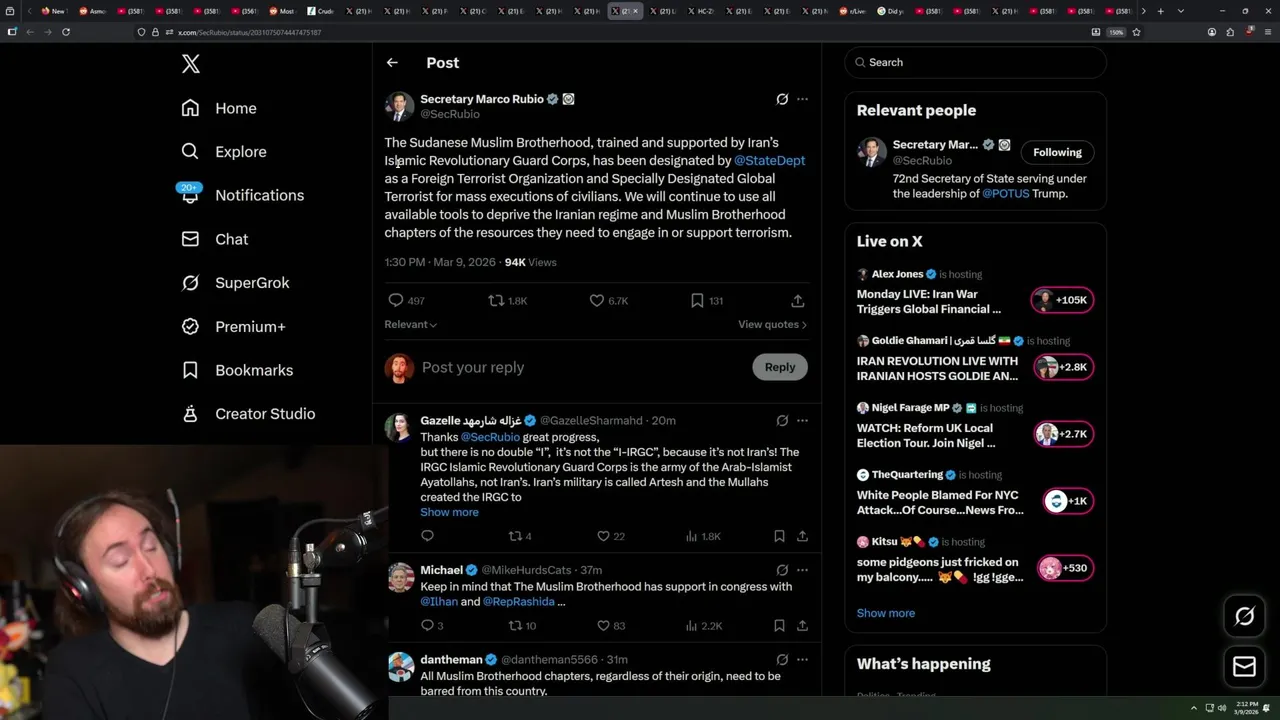Open Bookmarks in the sidebar
This screenshot has width=1280, height=720.
237,370
